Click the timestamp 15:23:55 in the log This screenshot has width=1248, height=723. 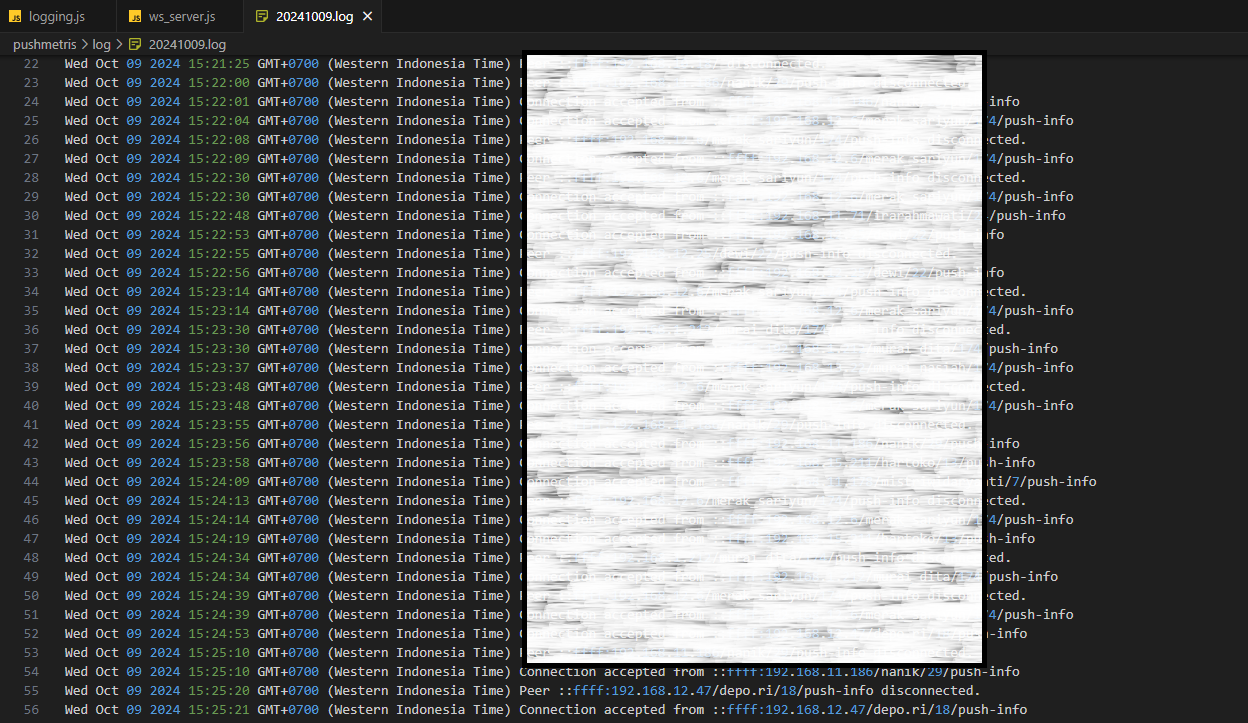(219, 425)
